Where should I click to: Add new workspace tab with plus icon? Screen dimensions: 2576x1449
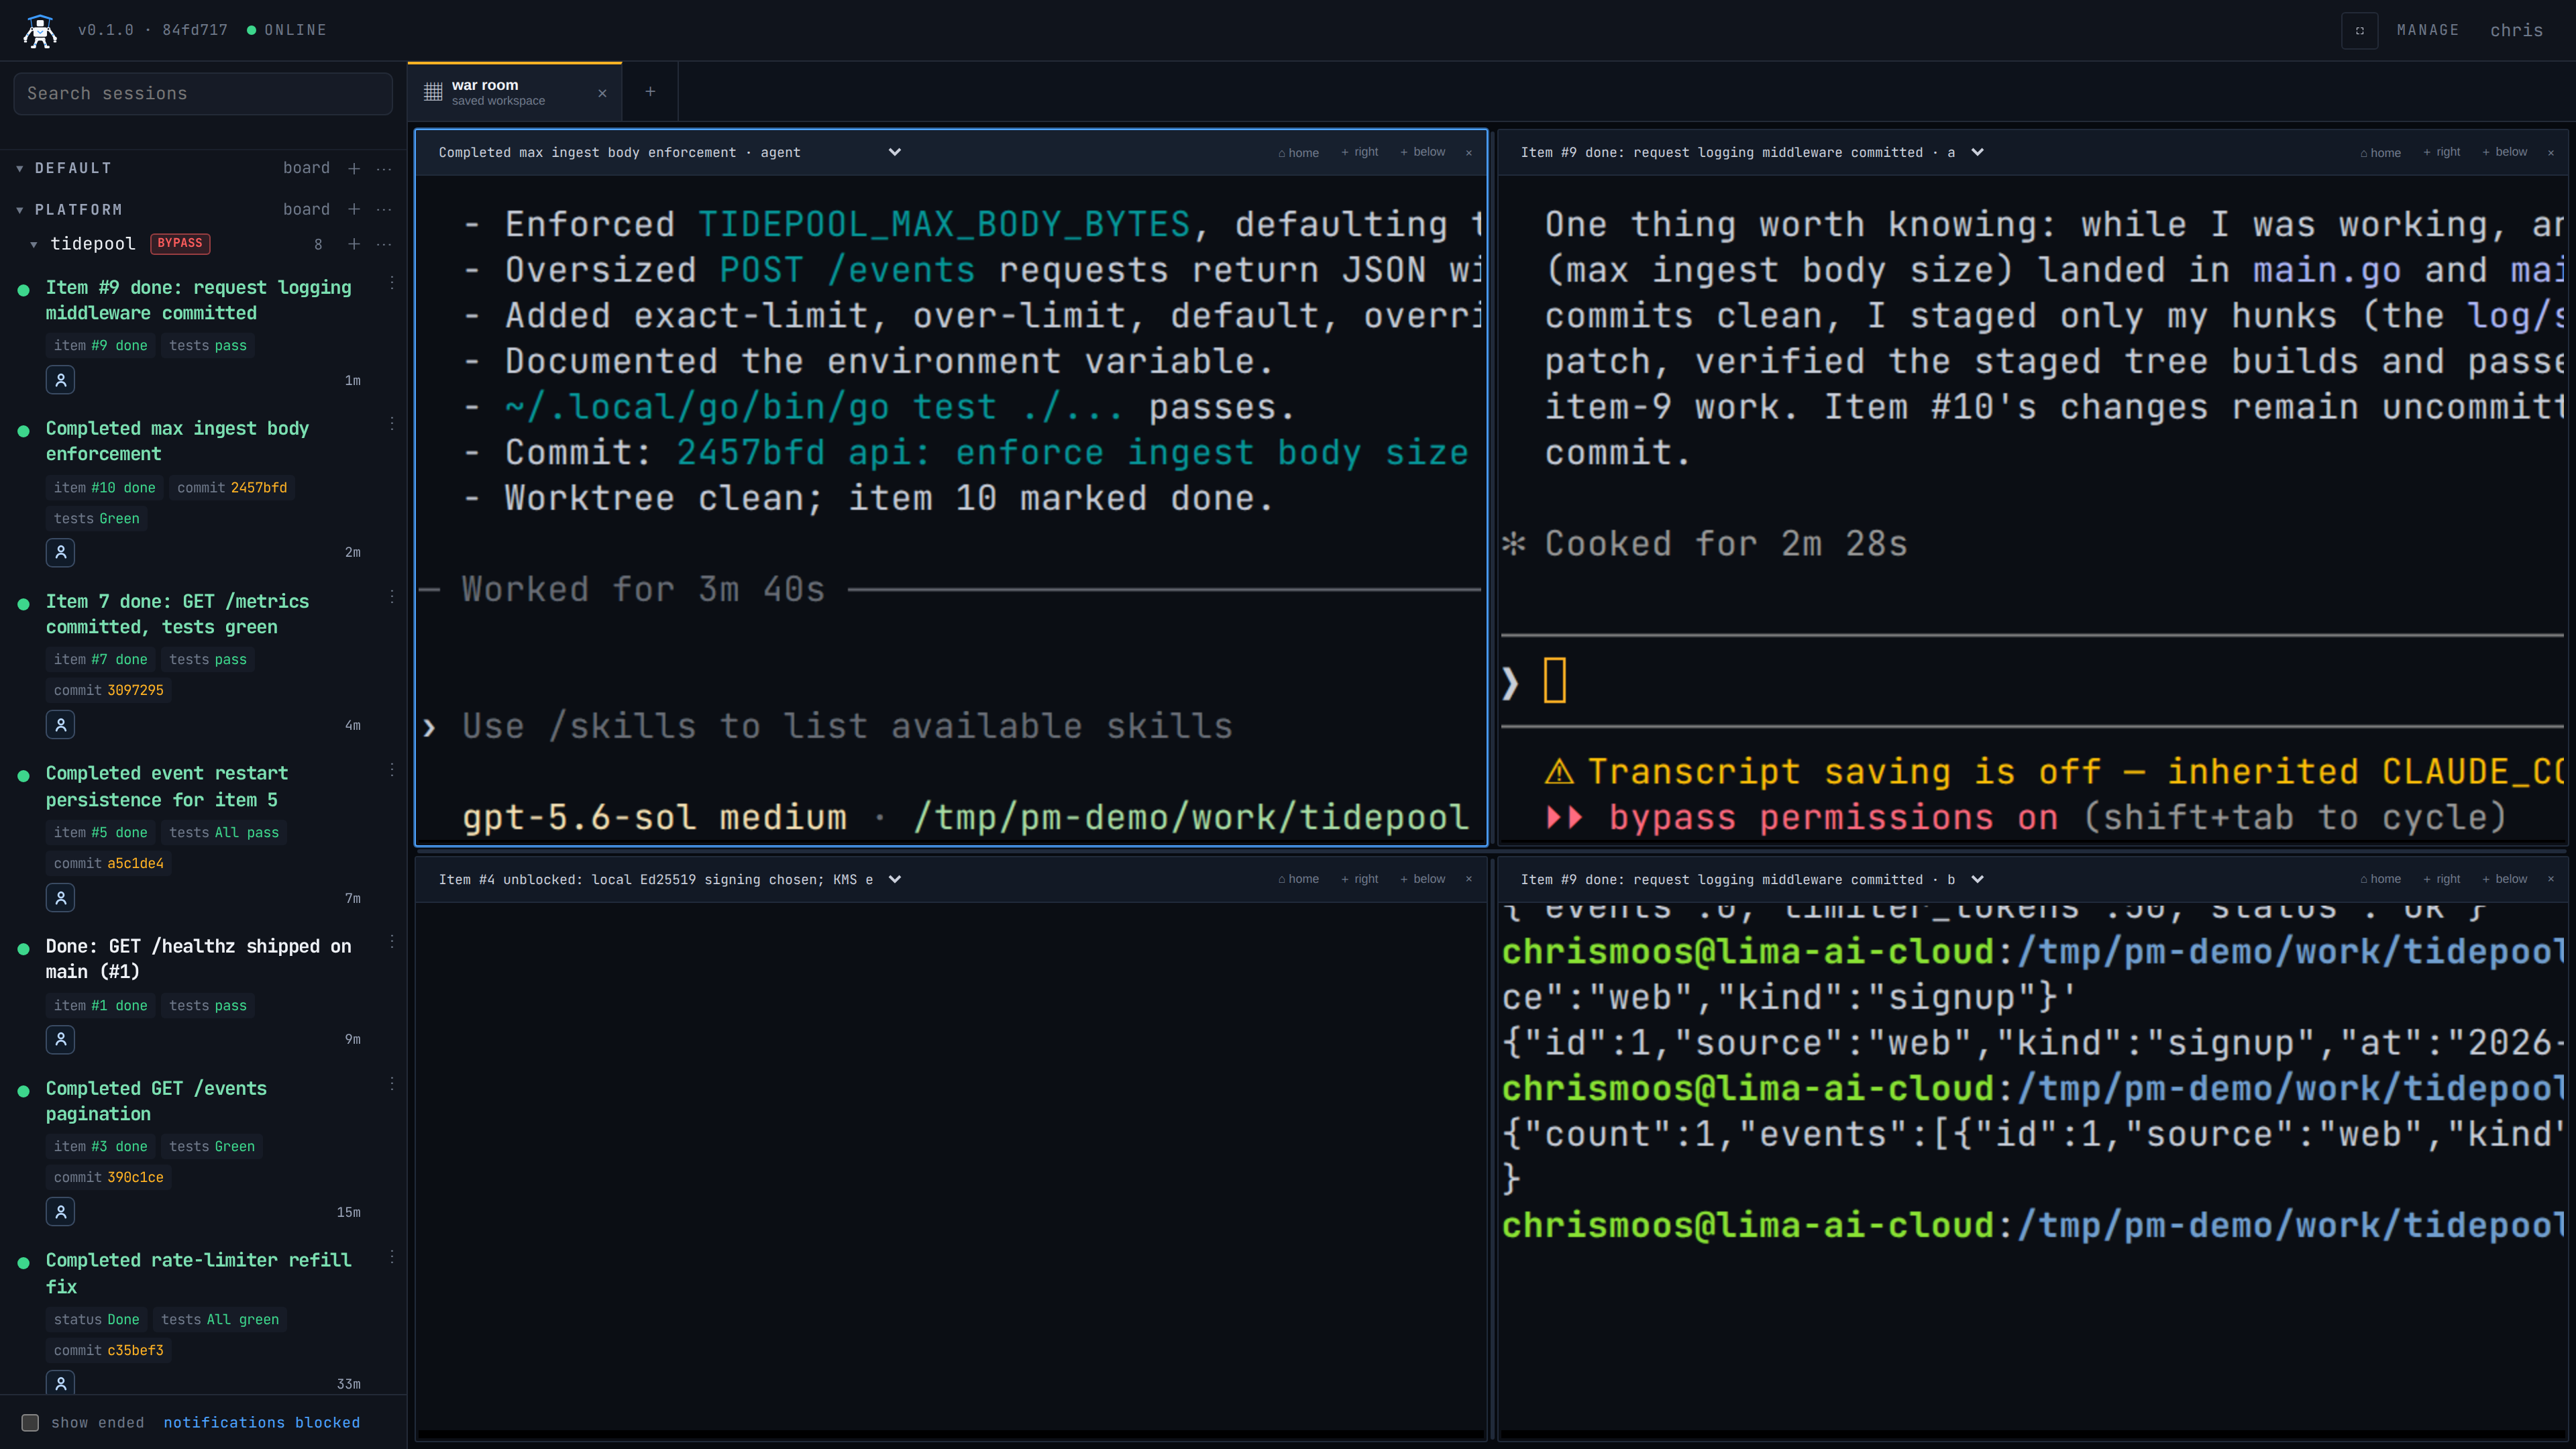[650, 92]
